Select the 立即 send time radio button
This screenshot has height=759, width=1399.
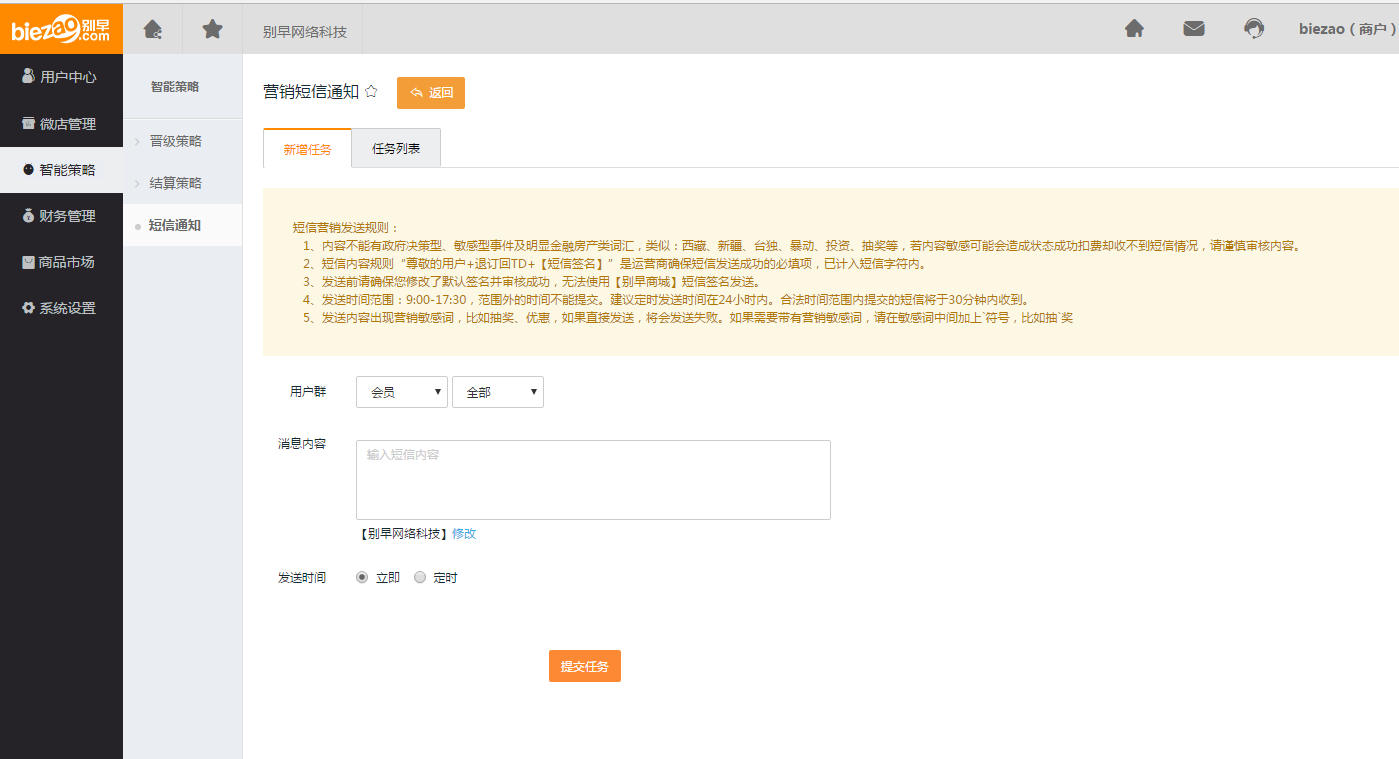pos(363,578)
